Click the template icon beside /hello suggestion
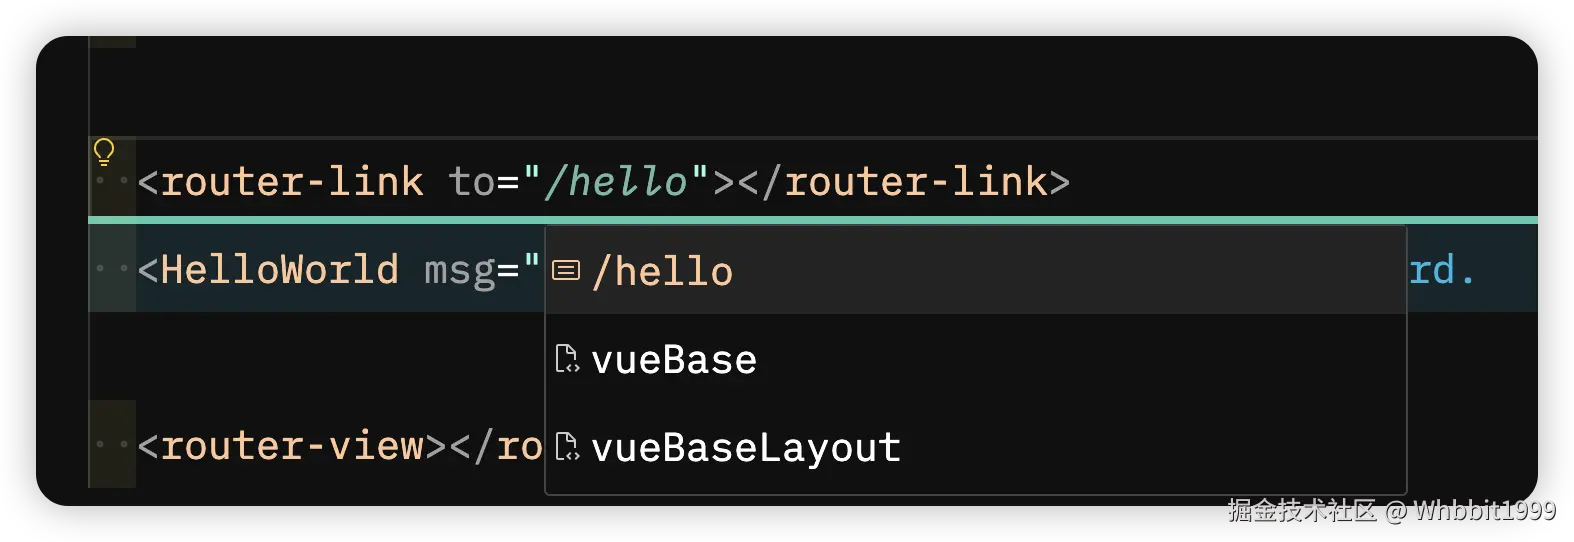 [x=566, y=270]
